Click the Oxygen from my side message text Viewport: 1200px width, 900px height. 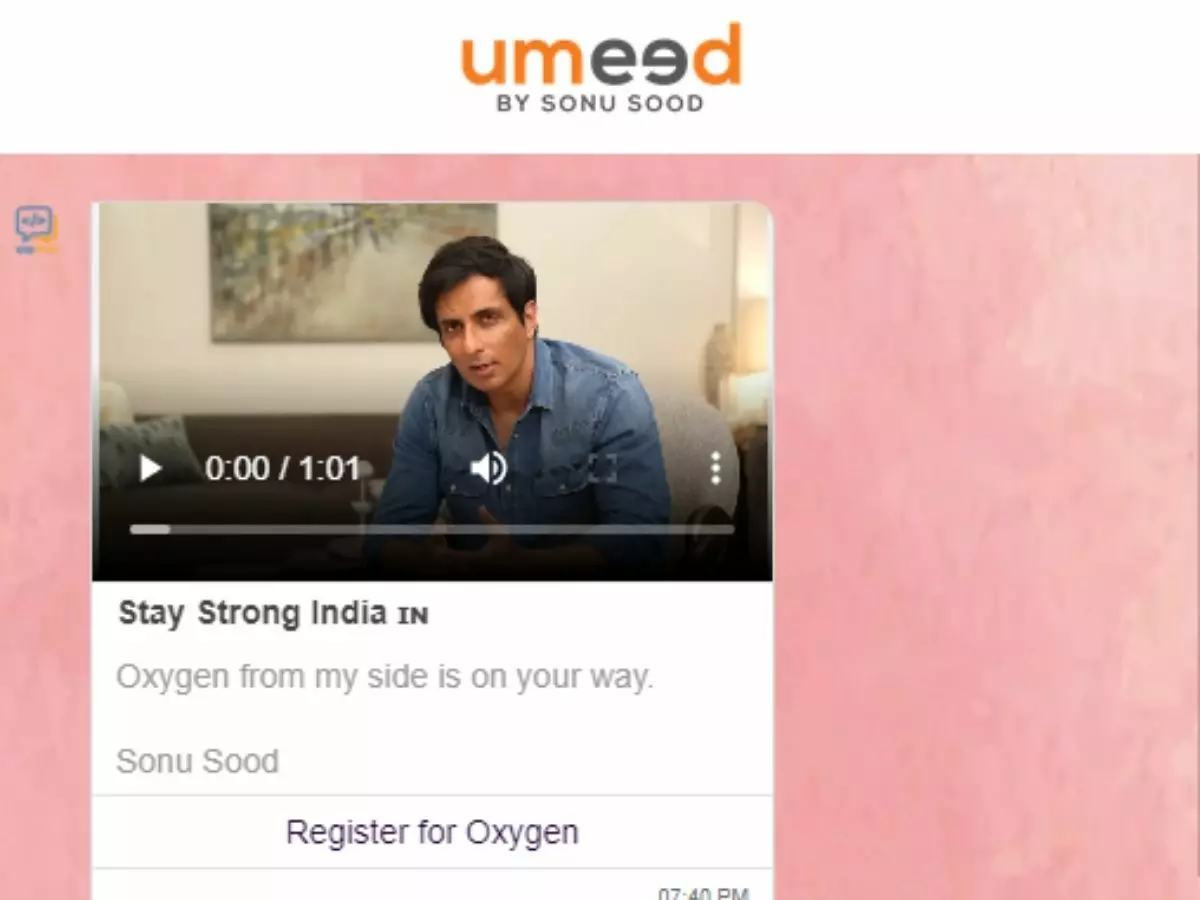[x=385, y=677]
